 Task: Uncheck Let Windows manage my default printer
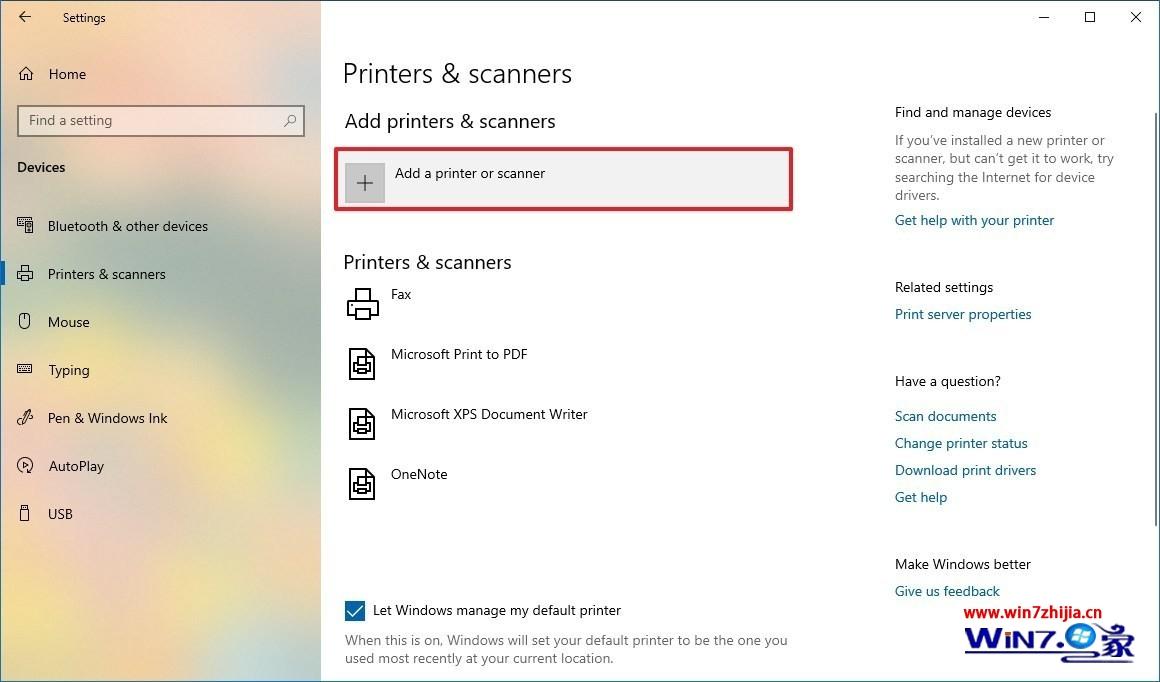tap(355, 611)
